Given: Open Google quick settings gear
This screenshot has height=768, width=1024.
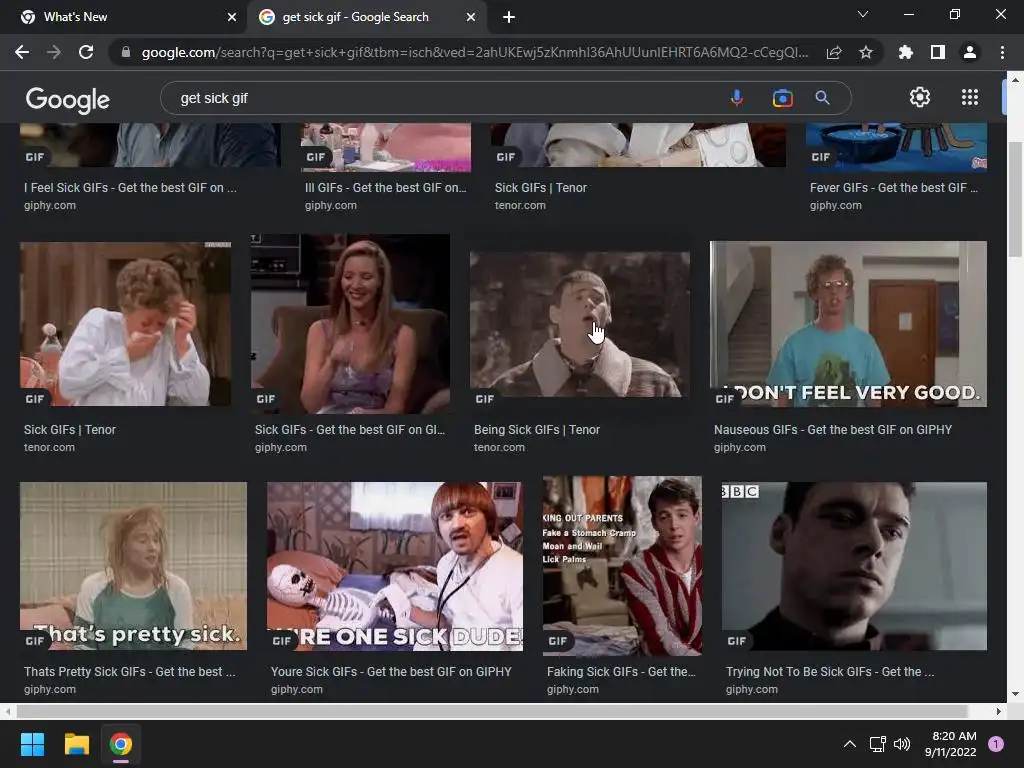Looking at the screenshot, I should click(920, 97).
